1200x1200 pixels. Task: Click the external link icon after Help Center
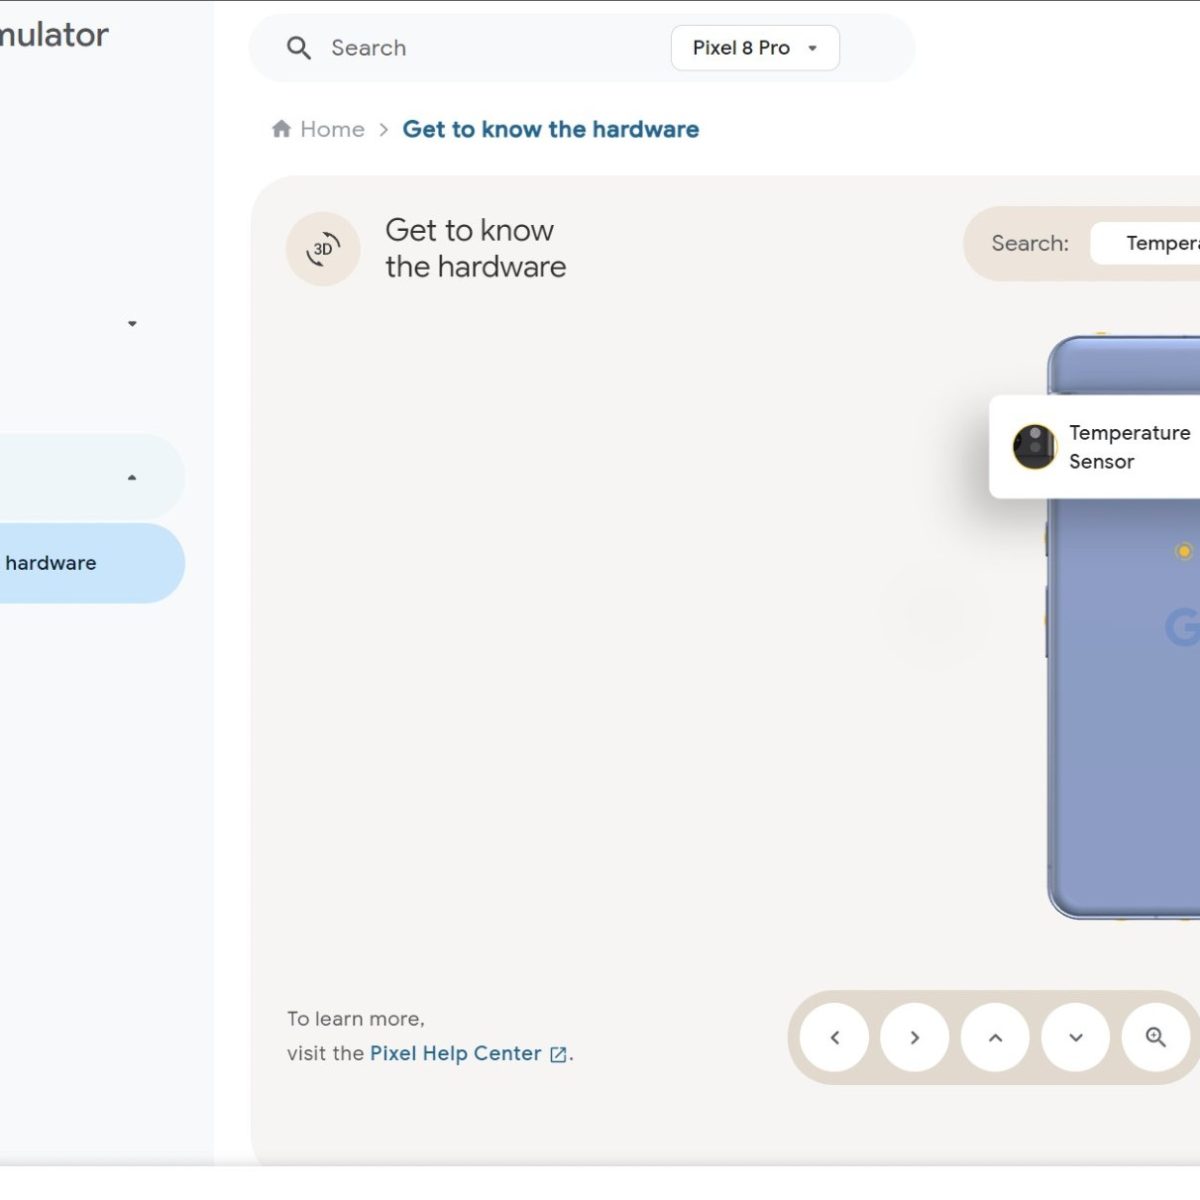click(559, 1054)
